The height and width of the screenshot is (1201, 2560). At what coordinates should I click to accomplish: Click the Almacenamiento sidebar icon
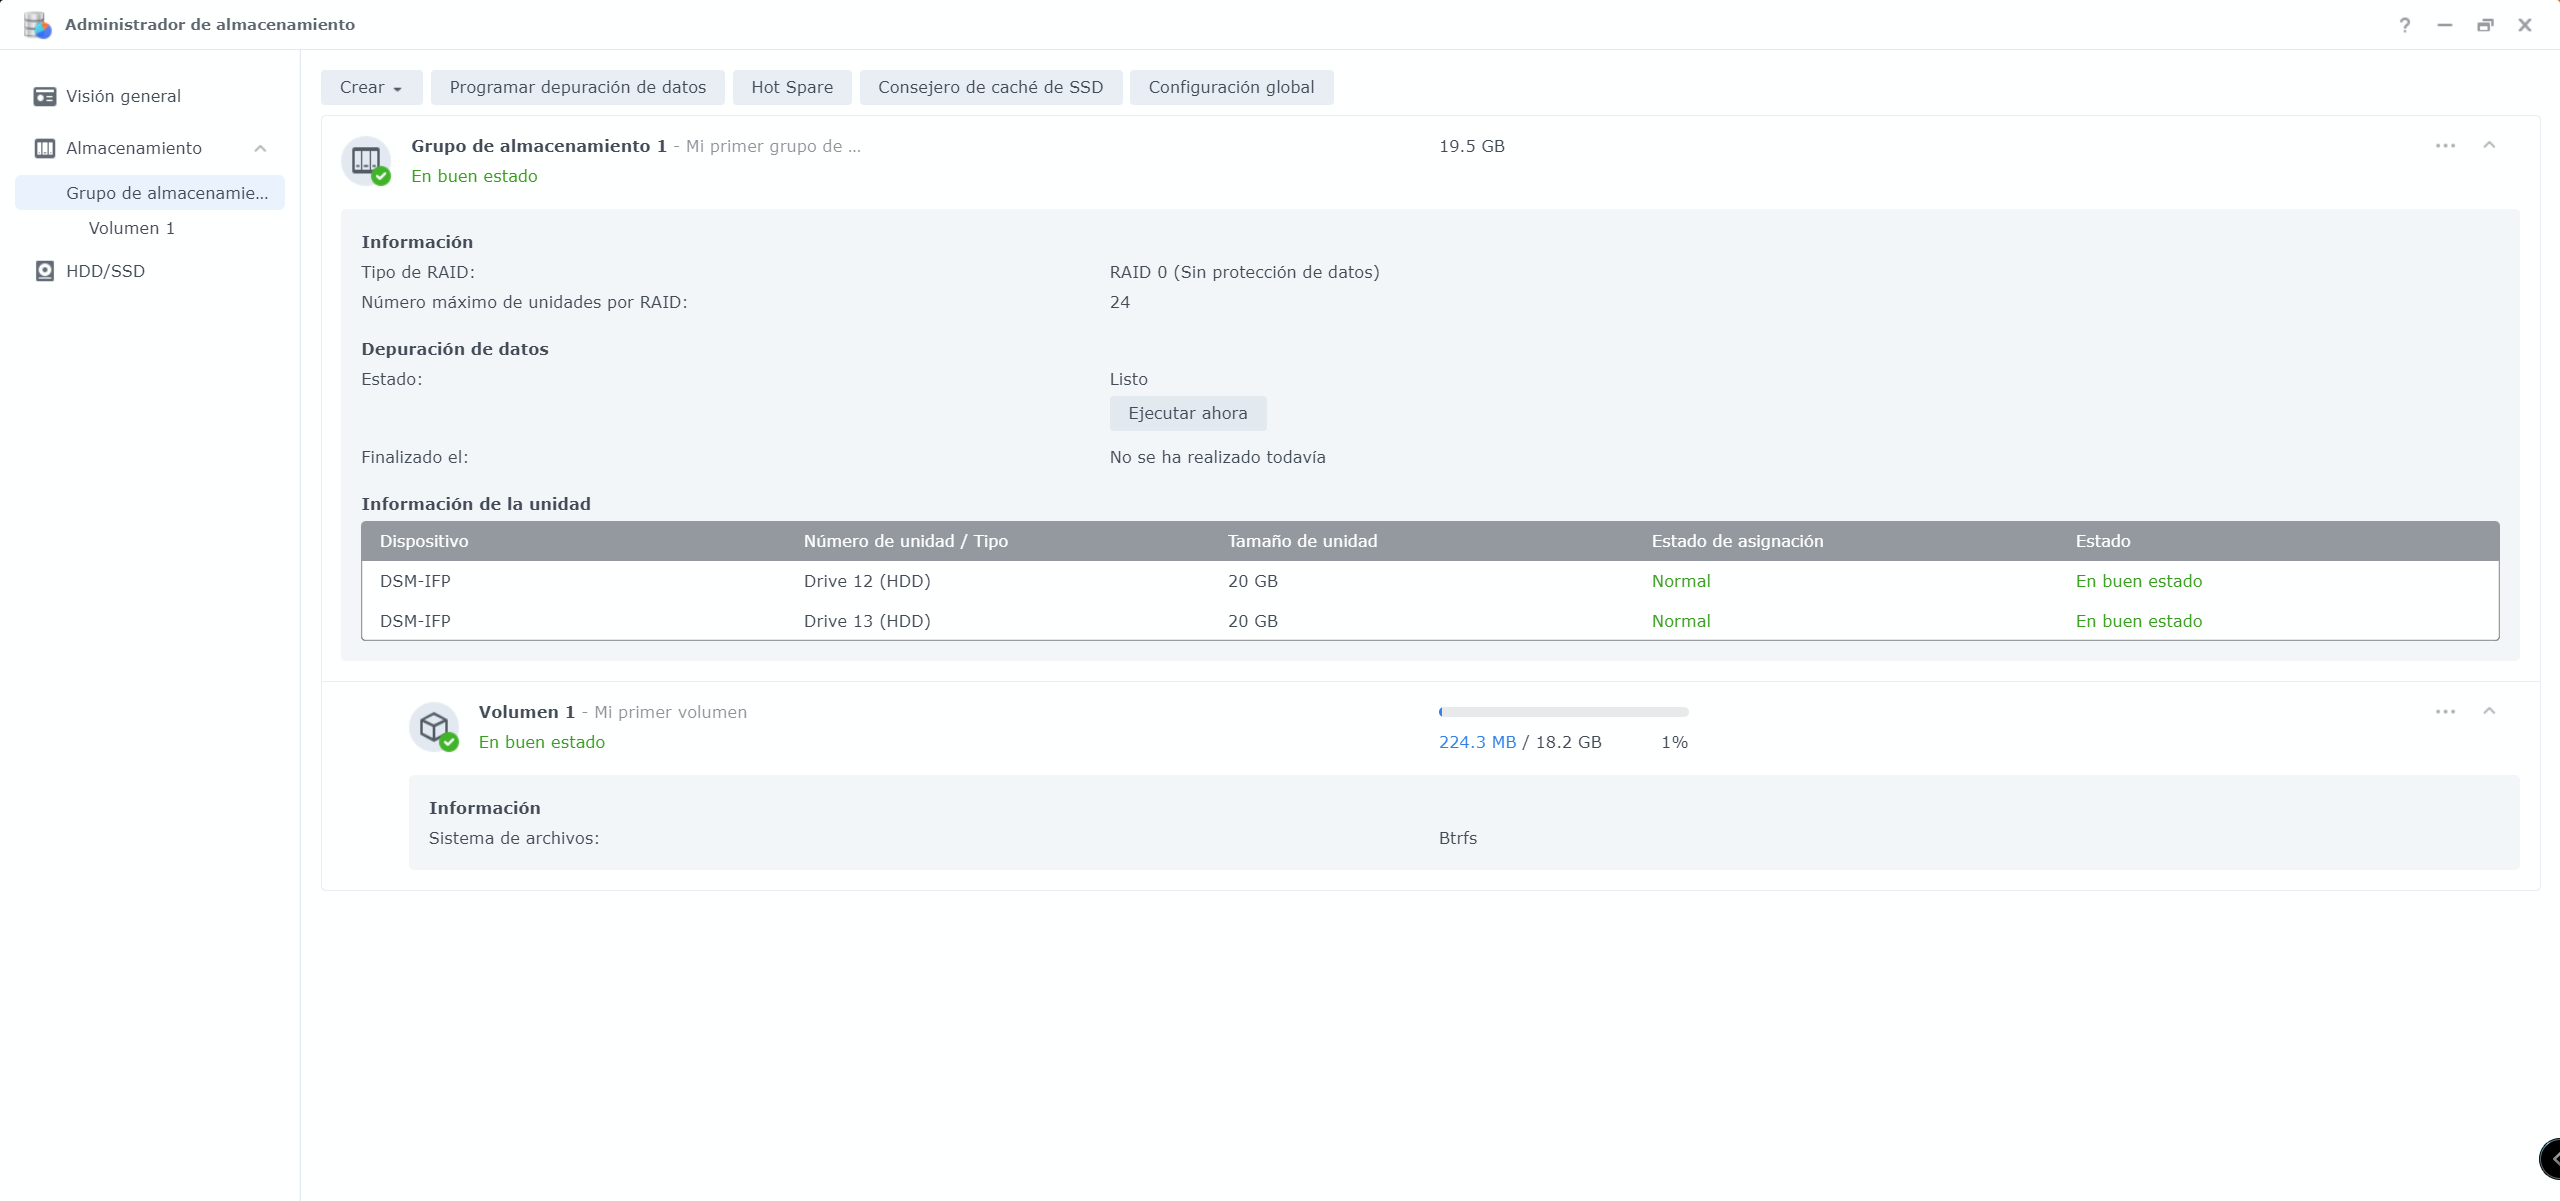pyautogui.click(x=45, y=148)
